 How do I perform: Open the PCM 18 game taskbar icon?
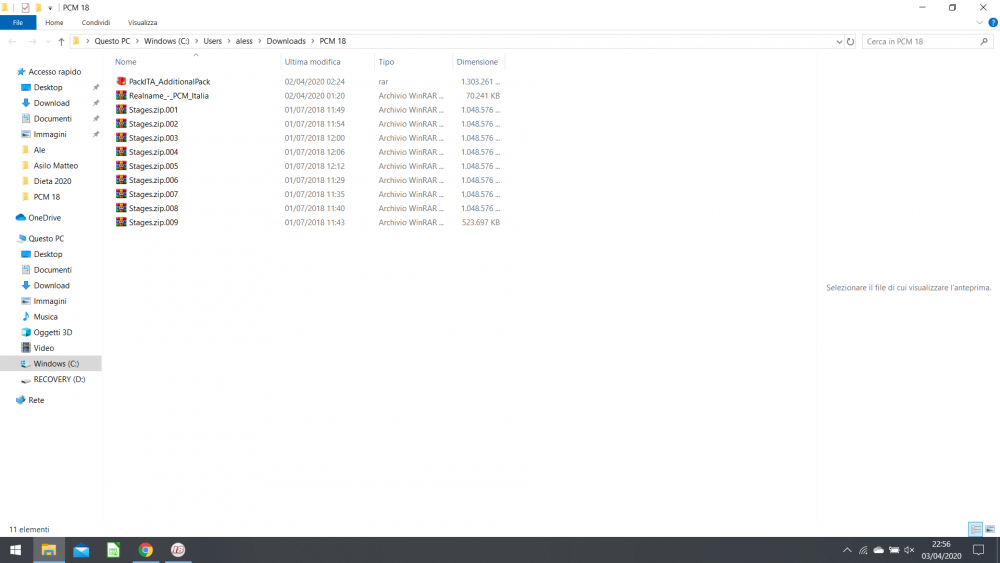pyautogui.click(x=178, y=550)
